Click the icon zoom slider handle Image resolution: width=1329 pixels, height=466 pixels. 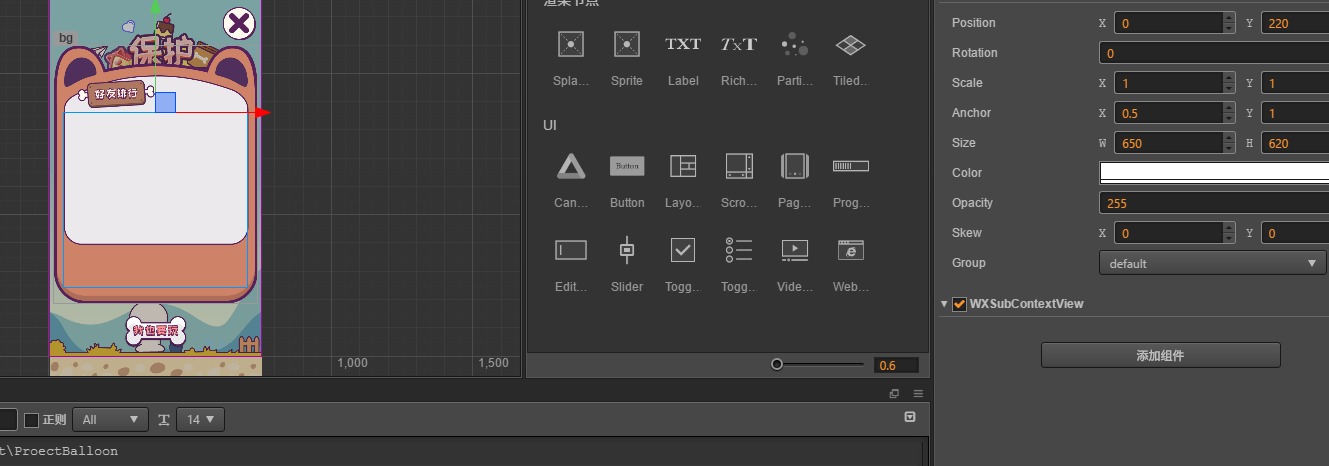777,365
